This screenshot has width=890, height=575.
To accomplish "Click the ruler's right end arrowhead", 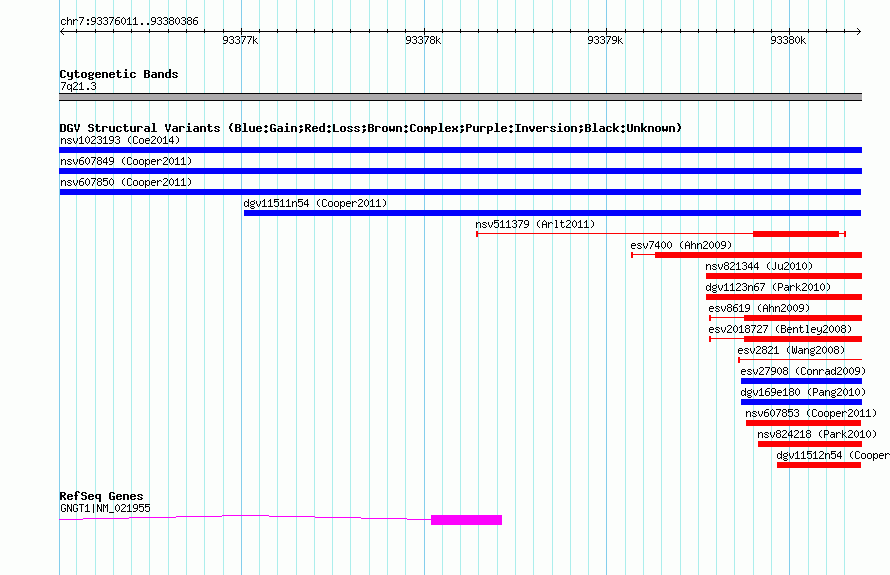I will [859, 32].
